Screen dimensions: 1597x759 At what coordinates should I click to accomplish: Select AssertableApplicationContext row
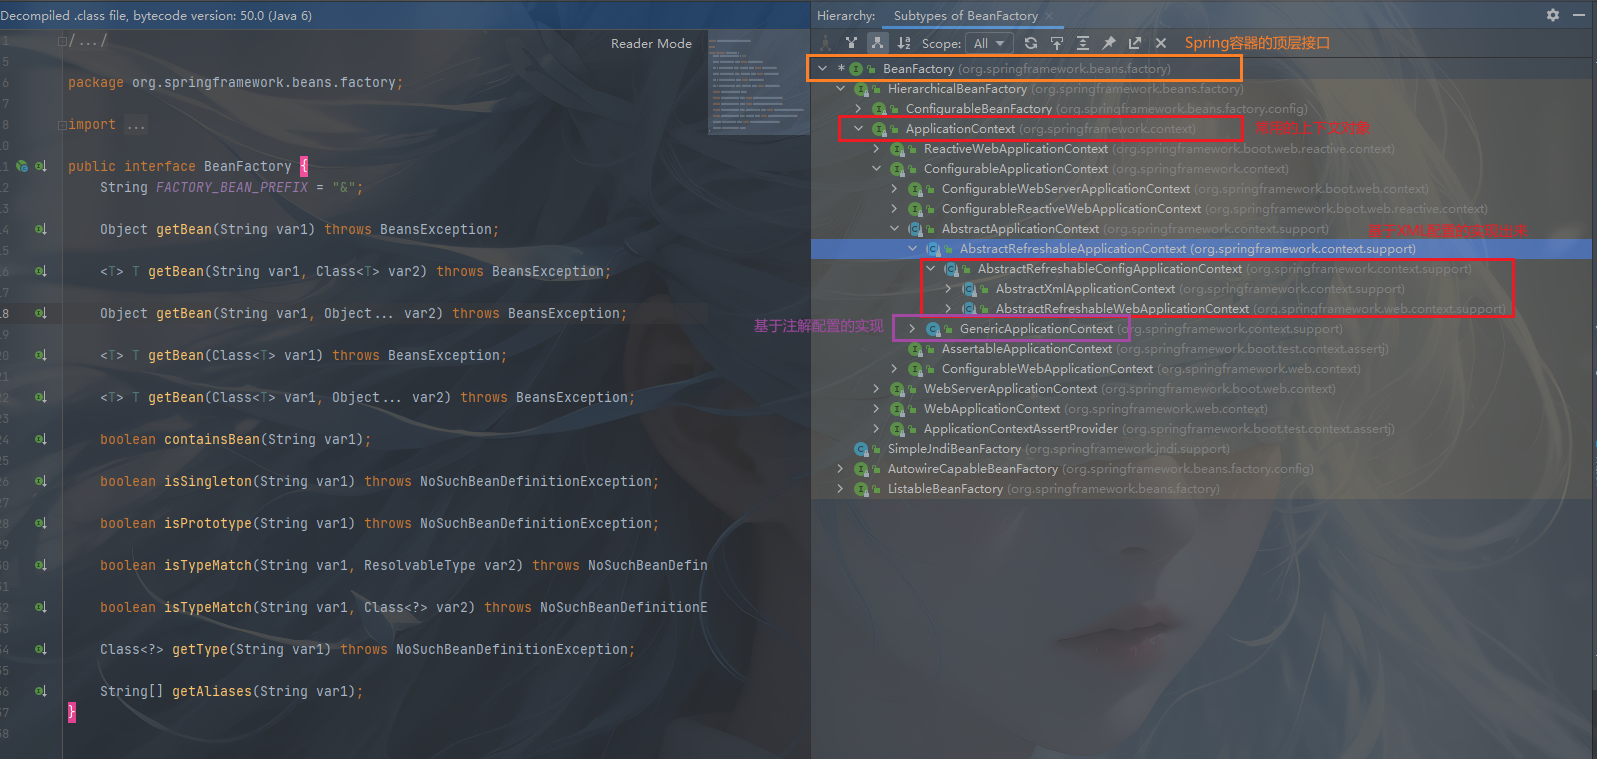tap(1201, 349)
